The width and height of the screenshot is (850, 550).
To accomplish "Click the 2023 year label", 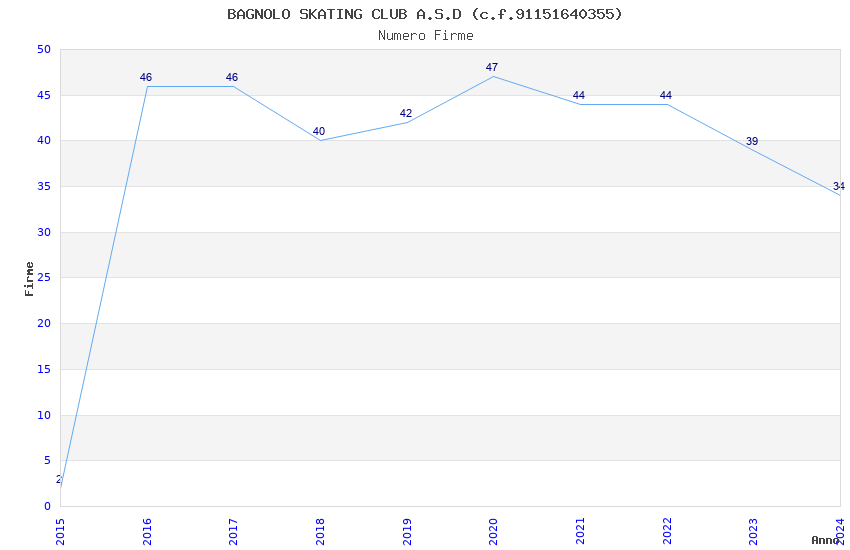I will click(x=754, y=532).
